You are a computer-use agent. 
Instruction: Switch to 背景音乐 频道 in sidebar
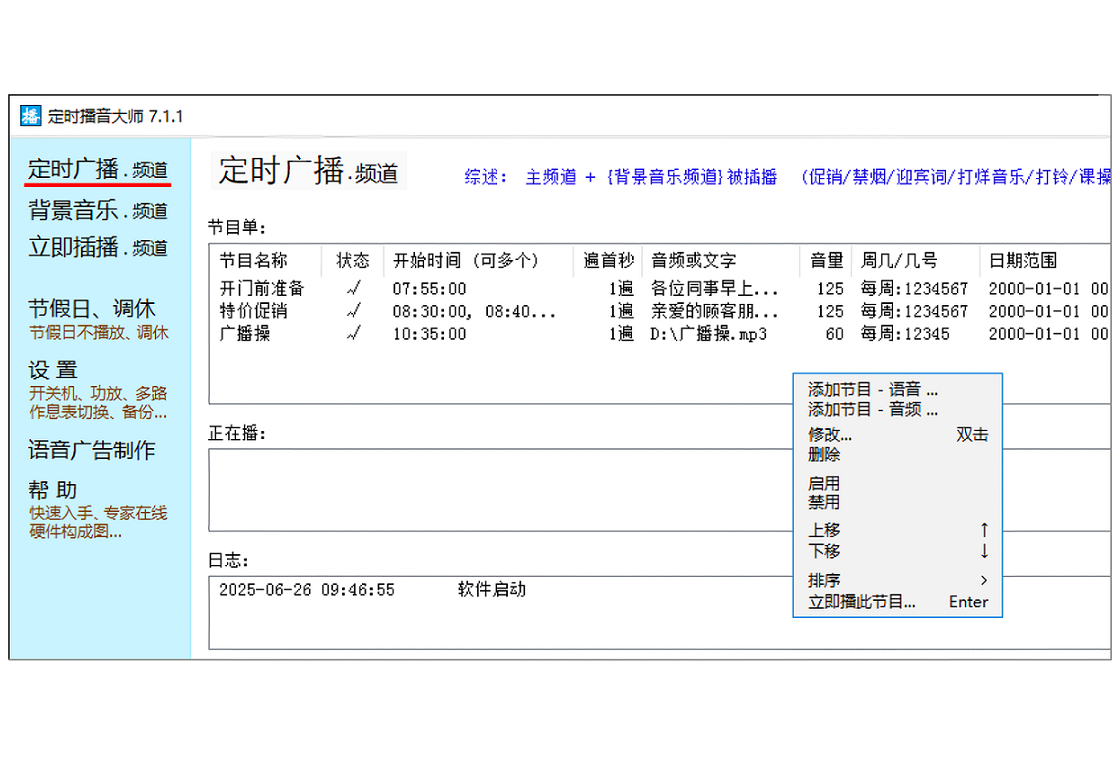(x=97, y=211)
